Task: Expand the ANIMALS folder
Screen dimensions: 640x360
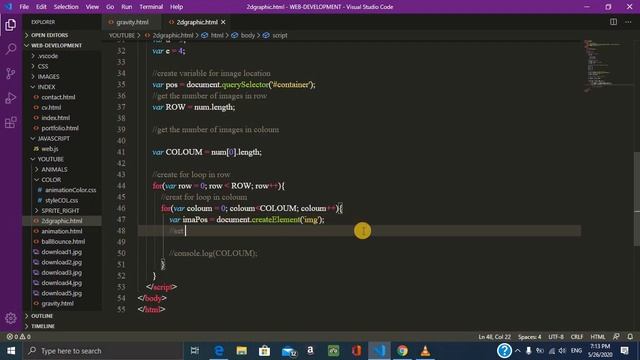Action: [x=62, y=169]
